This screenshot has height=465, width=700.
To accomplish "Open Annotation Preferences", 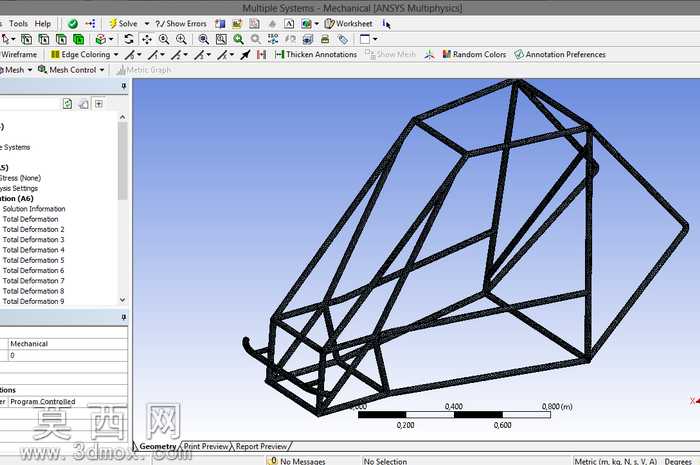I will (560, 54).
